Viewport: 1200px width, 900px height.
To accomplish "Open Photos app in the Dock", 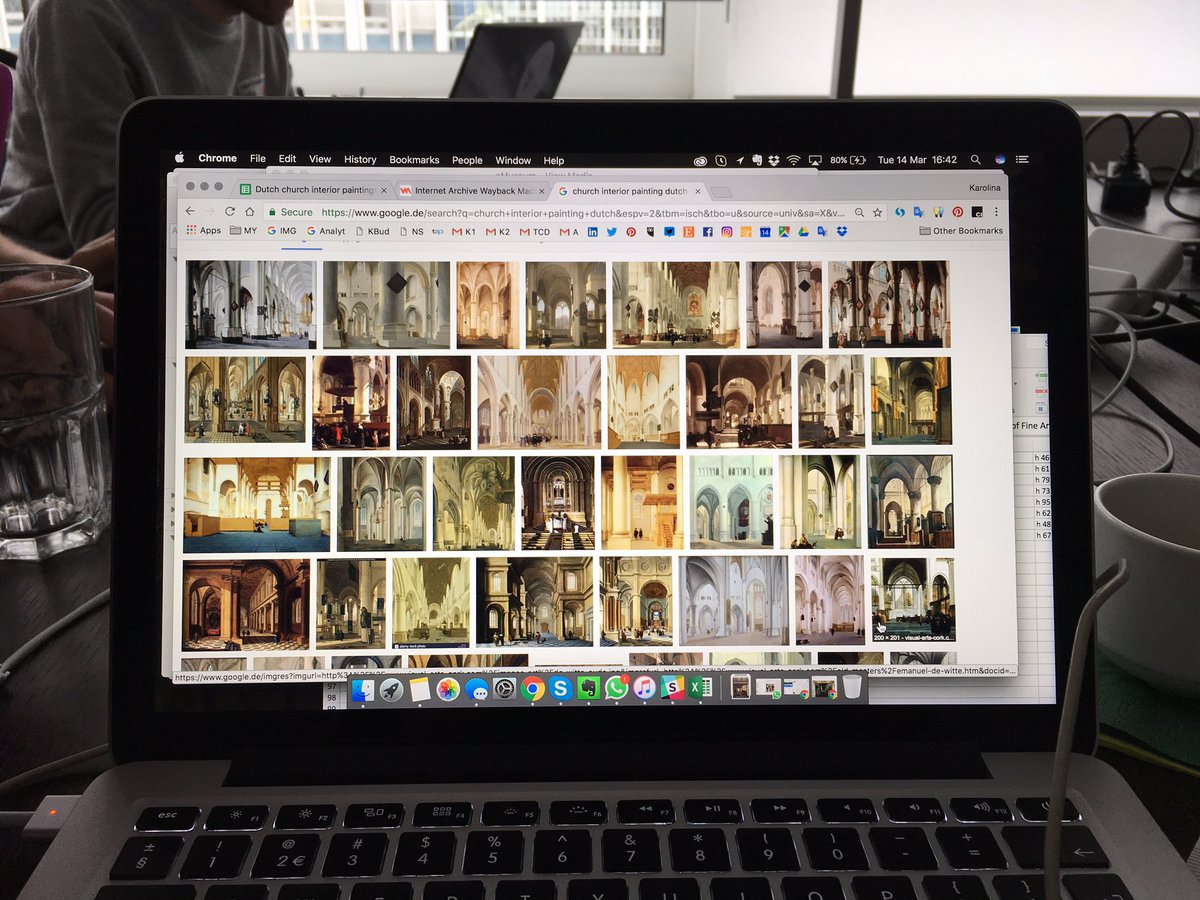I will [448, 689].
